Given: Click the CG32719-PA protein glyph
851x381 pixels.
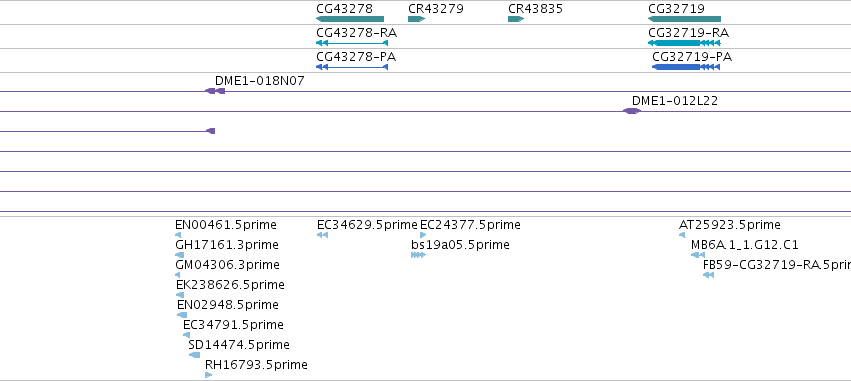Looking at the screenshot, I should [x=686, y=67].
